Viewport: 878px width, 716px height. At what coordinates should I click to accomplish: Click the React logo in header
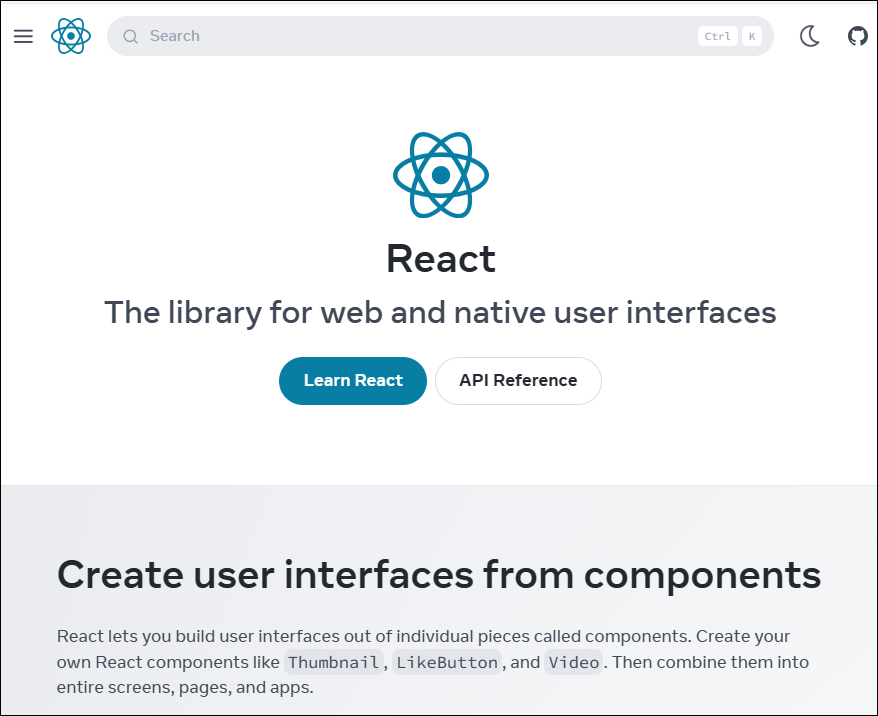[71, 36]
